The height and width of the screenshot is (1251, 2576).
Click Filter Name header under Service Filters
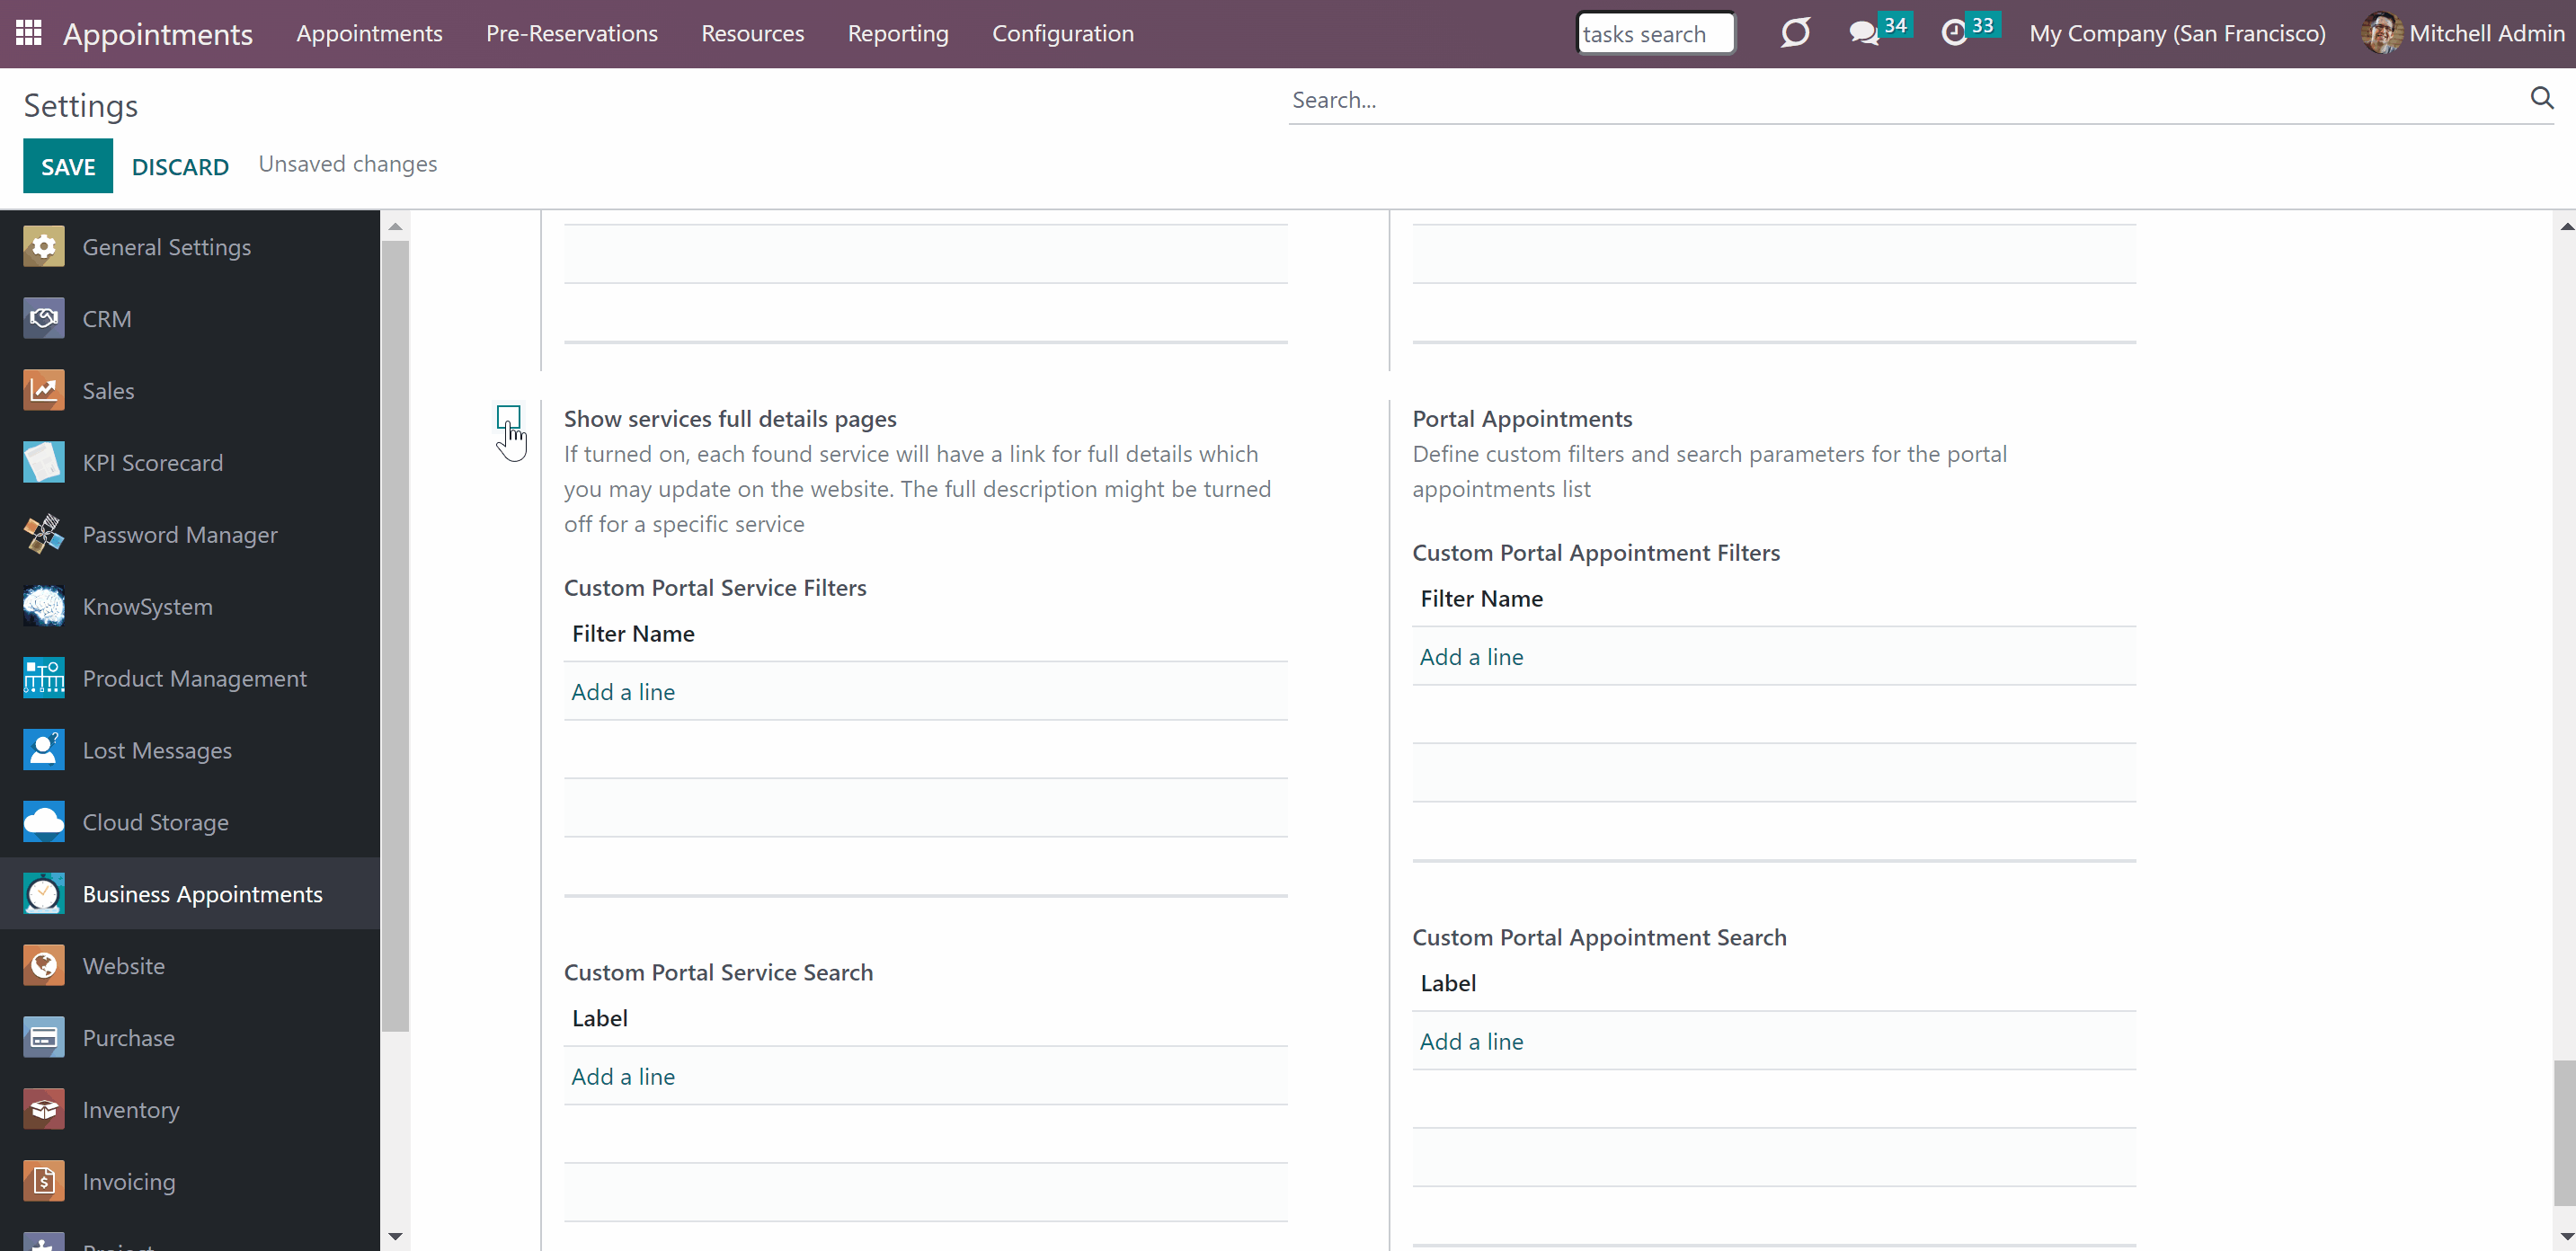(x=633, y=634)
